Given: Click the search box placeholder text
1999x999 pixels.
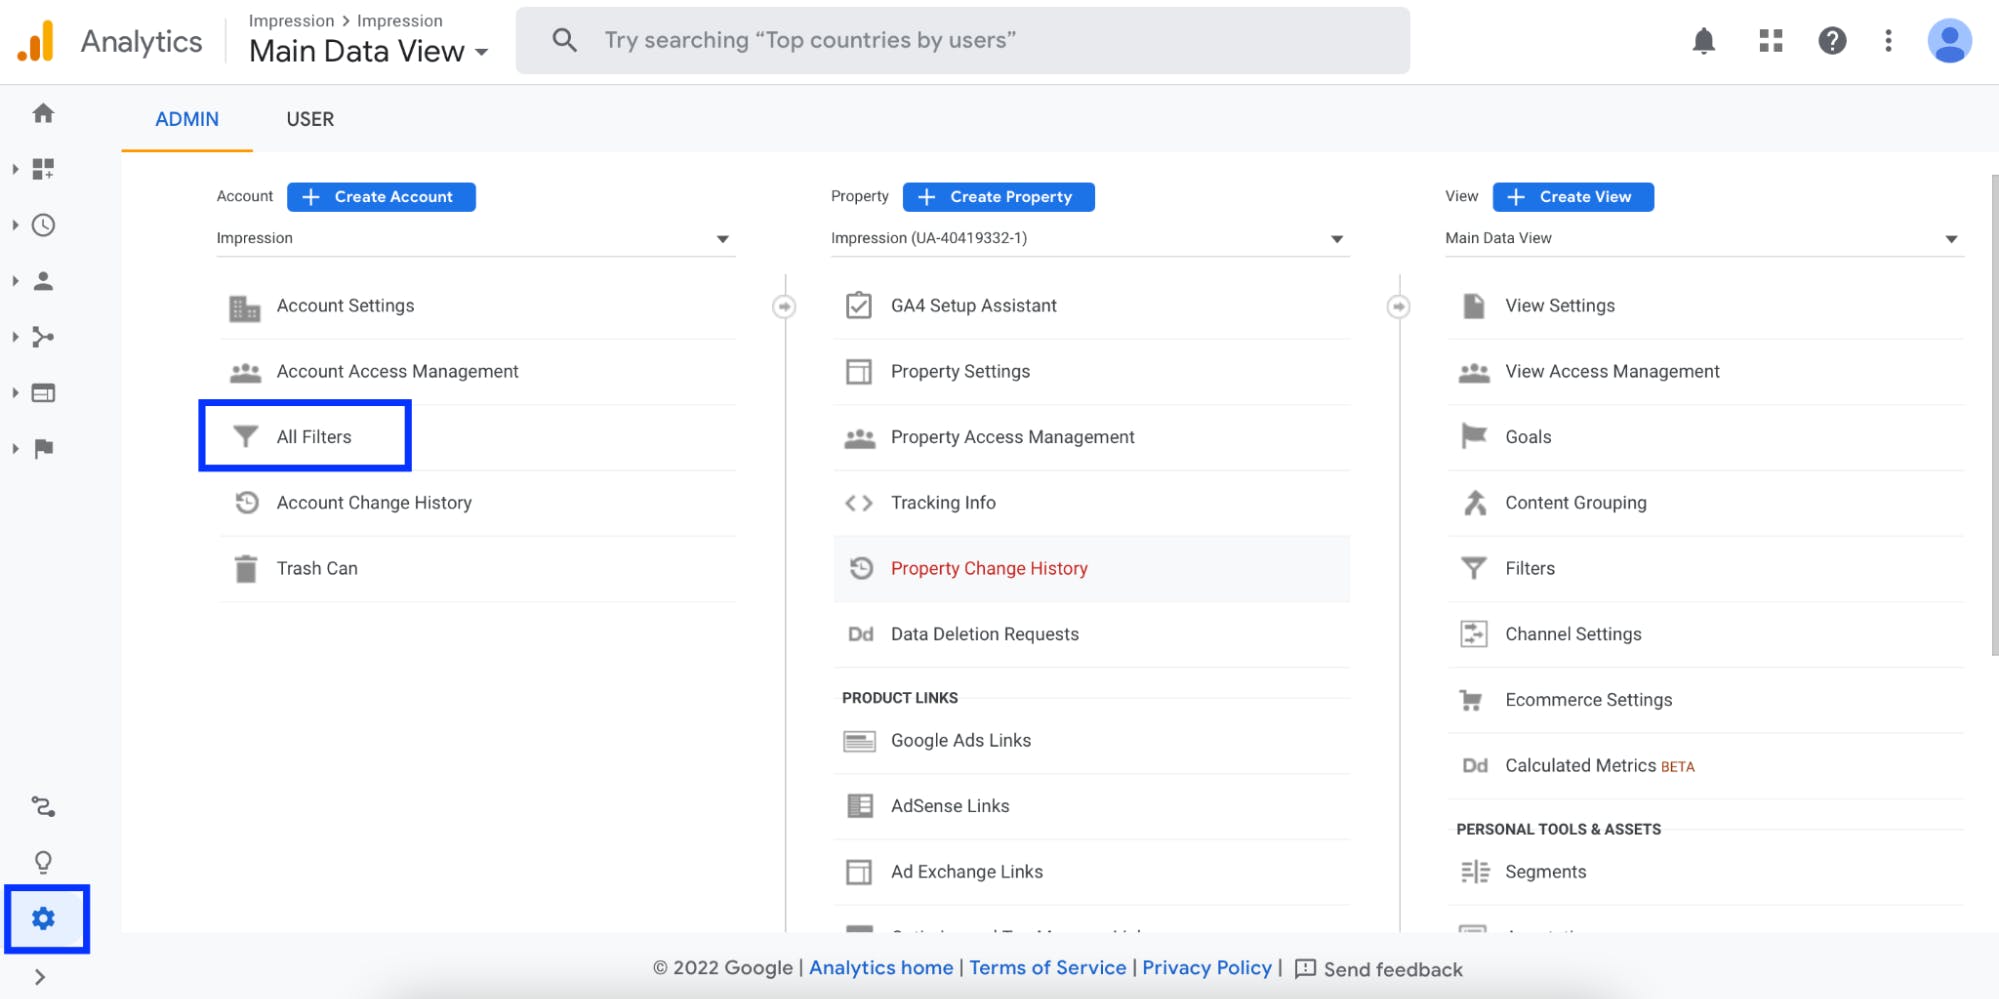Looking at the screenshot, I should click(810, 40).
